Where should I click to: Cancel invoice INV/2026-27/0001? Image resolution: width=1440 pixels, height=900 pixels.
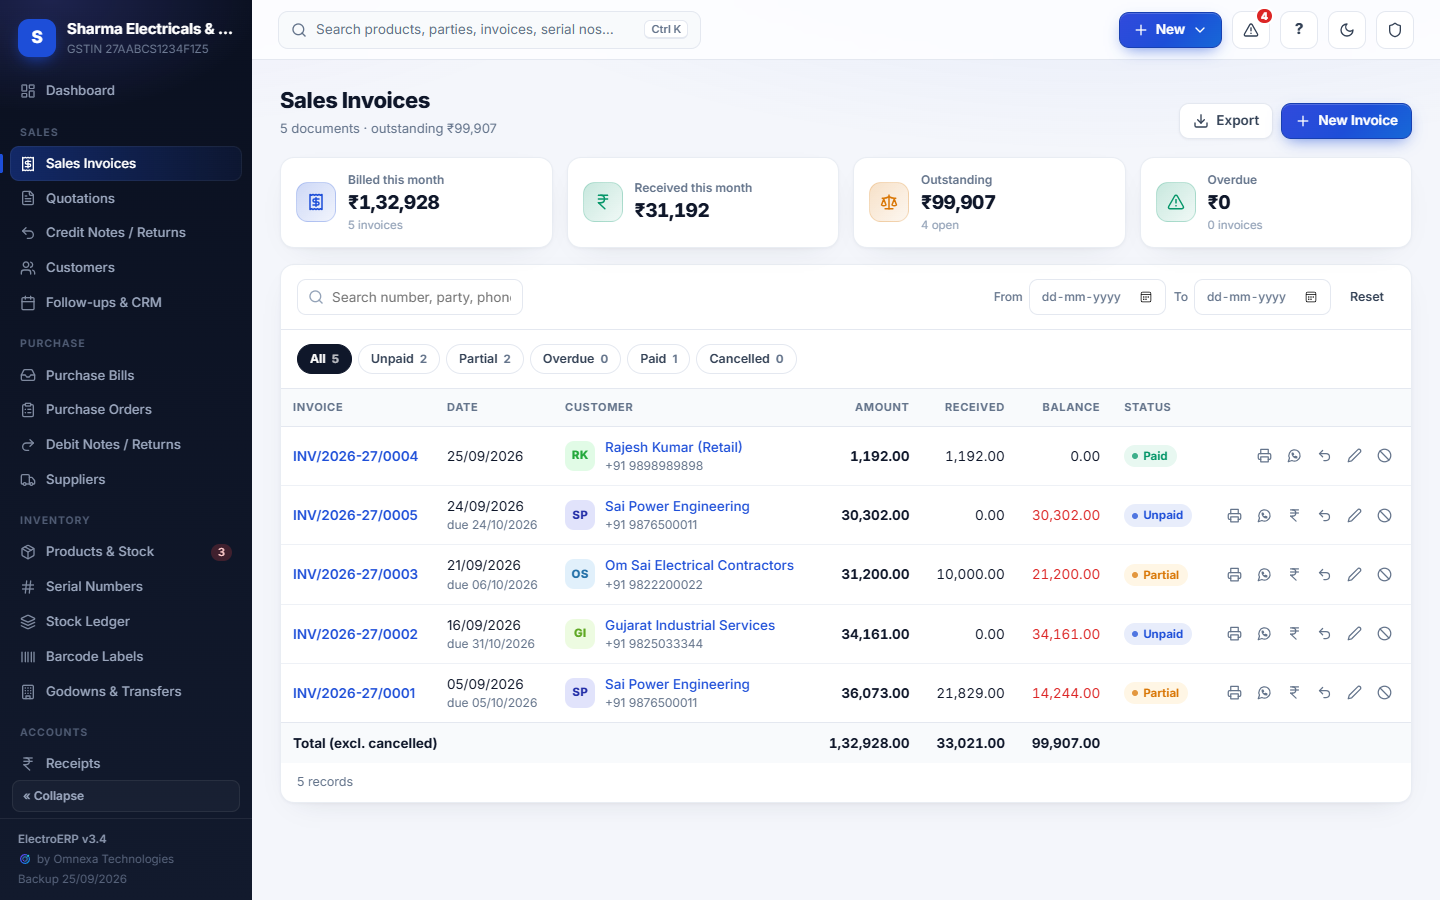[x=1384, y=693]
